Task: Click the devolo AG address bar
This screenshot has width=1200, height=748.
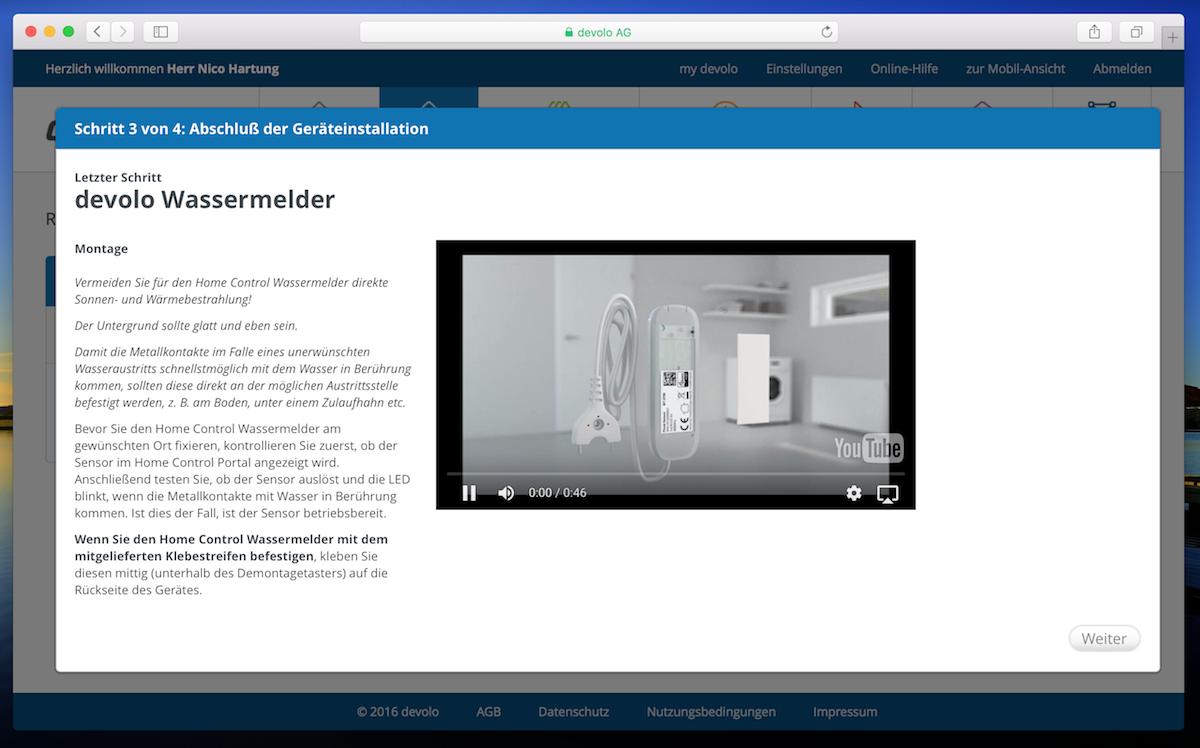Action: point(598,32)
